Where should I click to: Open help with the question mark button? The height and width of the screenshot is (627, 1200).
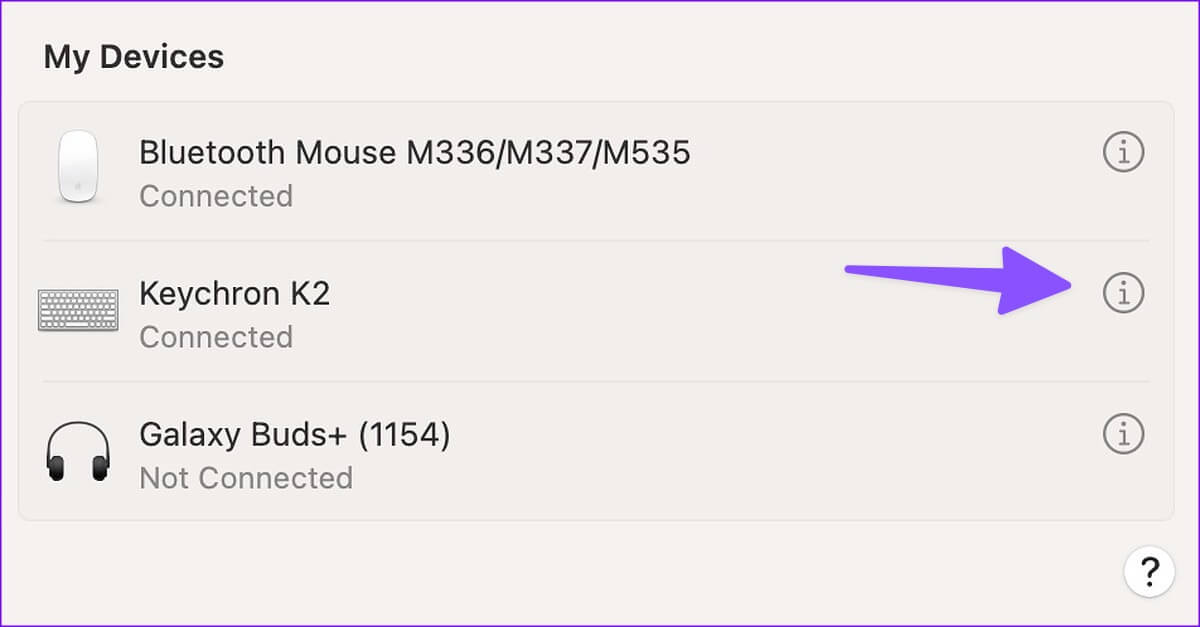pos(1149,572)
